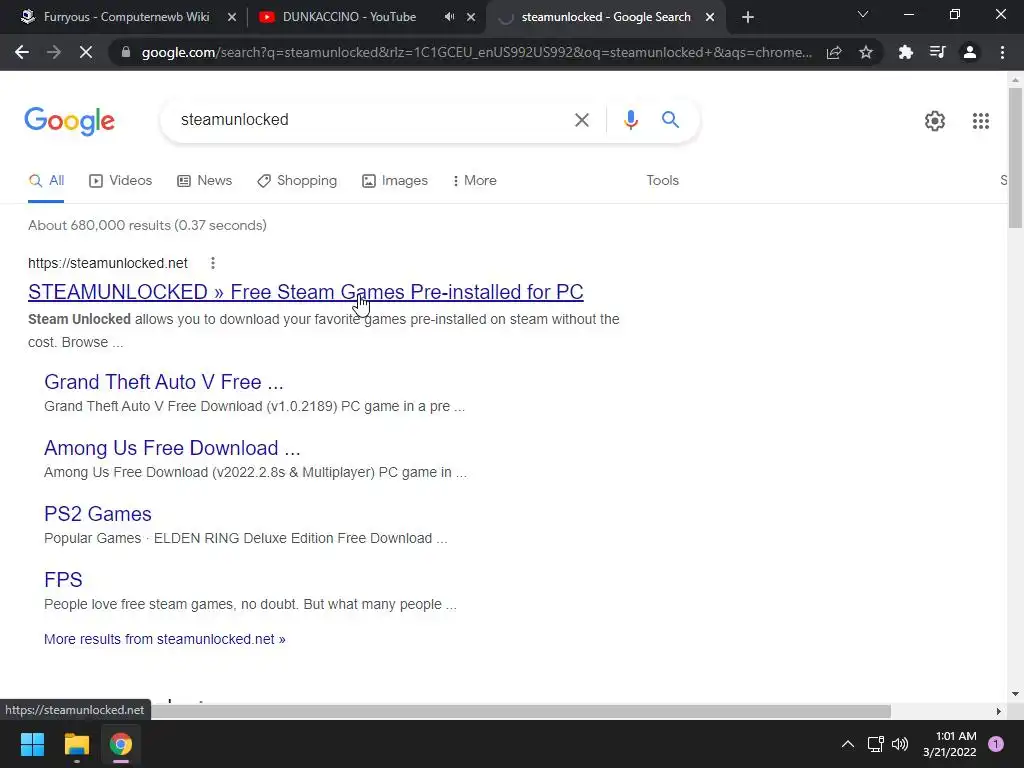Screen dimensions: 1024x768
Task: Click the scroll-right arrow on horizontal scrollbar
Action: 998,711
